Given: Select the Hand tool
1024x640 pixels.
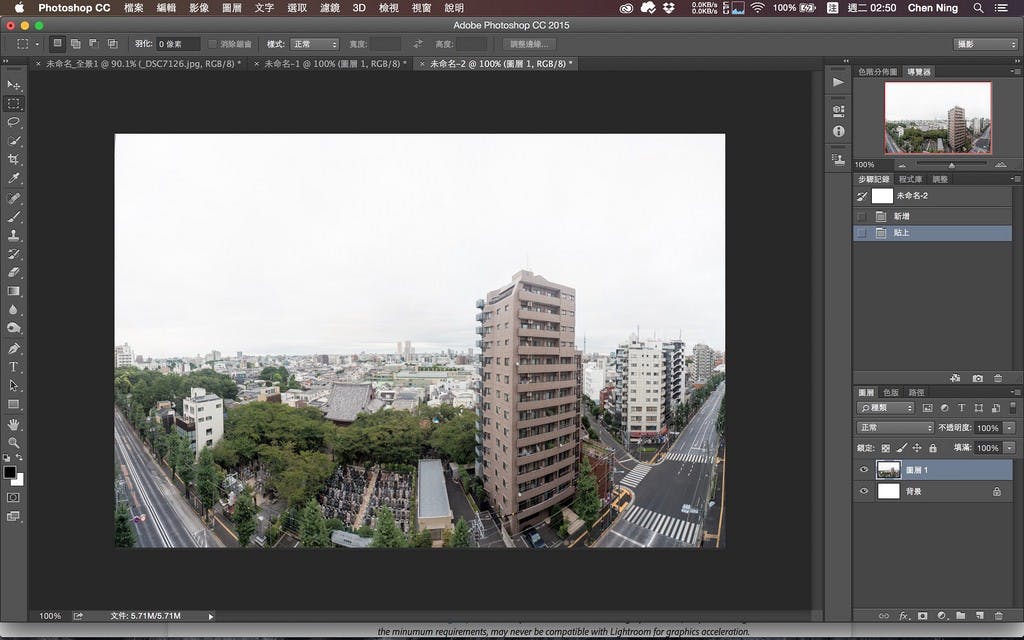Looking at the screenshot, I should tap(13, 423).
